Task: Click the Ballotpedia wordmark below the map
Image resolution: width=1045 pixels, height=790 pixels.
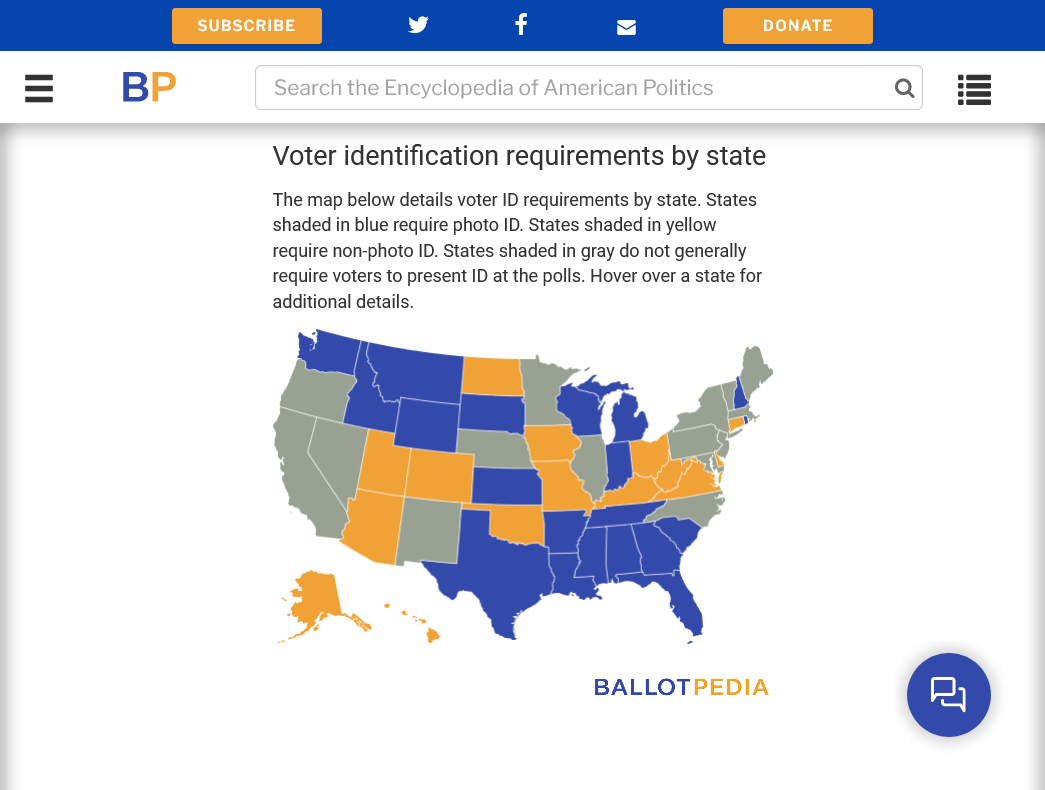Action: (681, 687)
